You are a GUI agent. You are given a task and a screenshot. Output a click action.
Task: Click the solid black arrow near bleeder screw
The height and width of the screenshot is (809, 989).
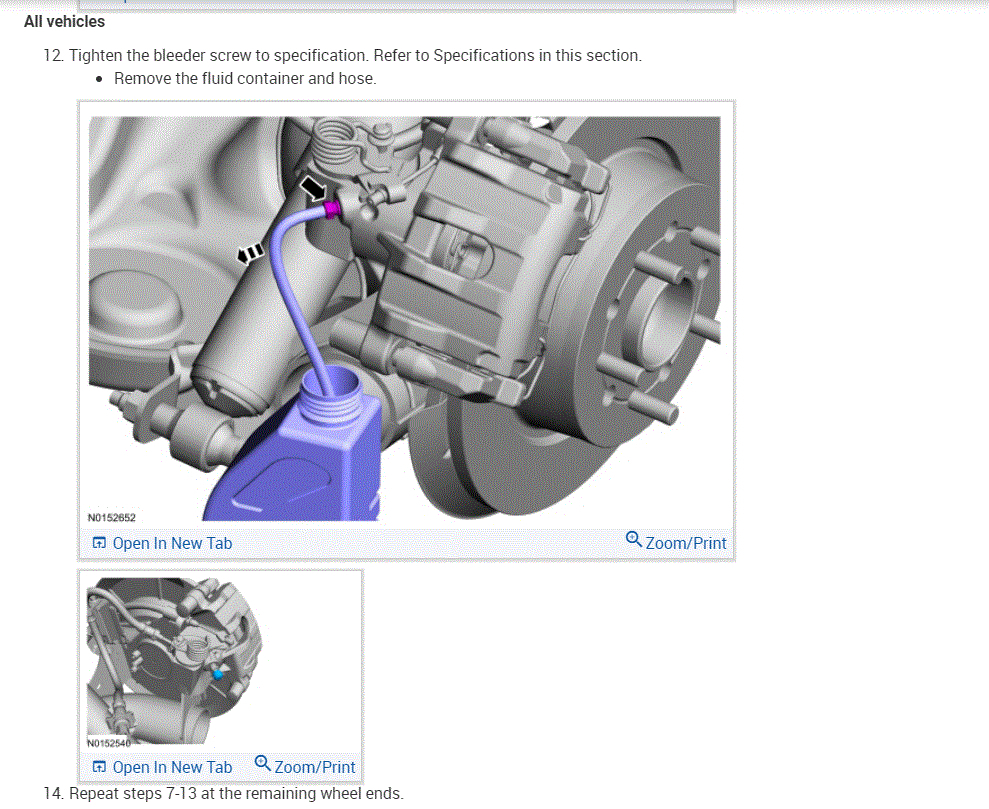coord(313,188)
